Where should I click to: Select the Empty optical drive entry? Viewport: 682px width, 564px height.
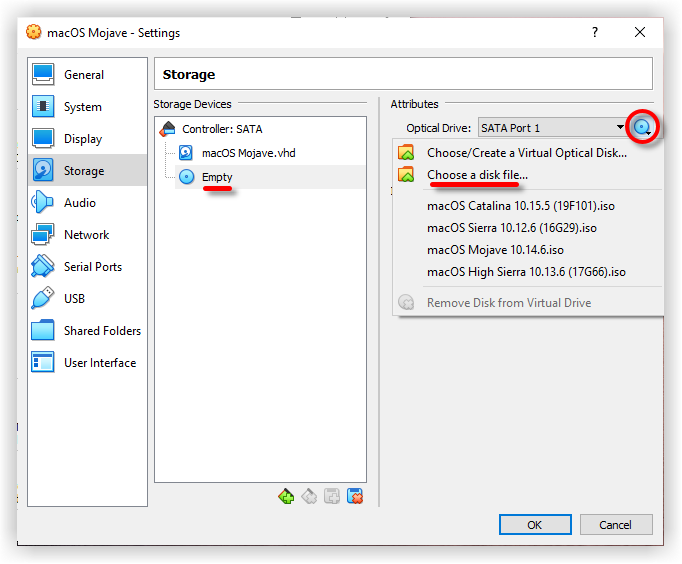click(216, 177)
